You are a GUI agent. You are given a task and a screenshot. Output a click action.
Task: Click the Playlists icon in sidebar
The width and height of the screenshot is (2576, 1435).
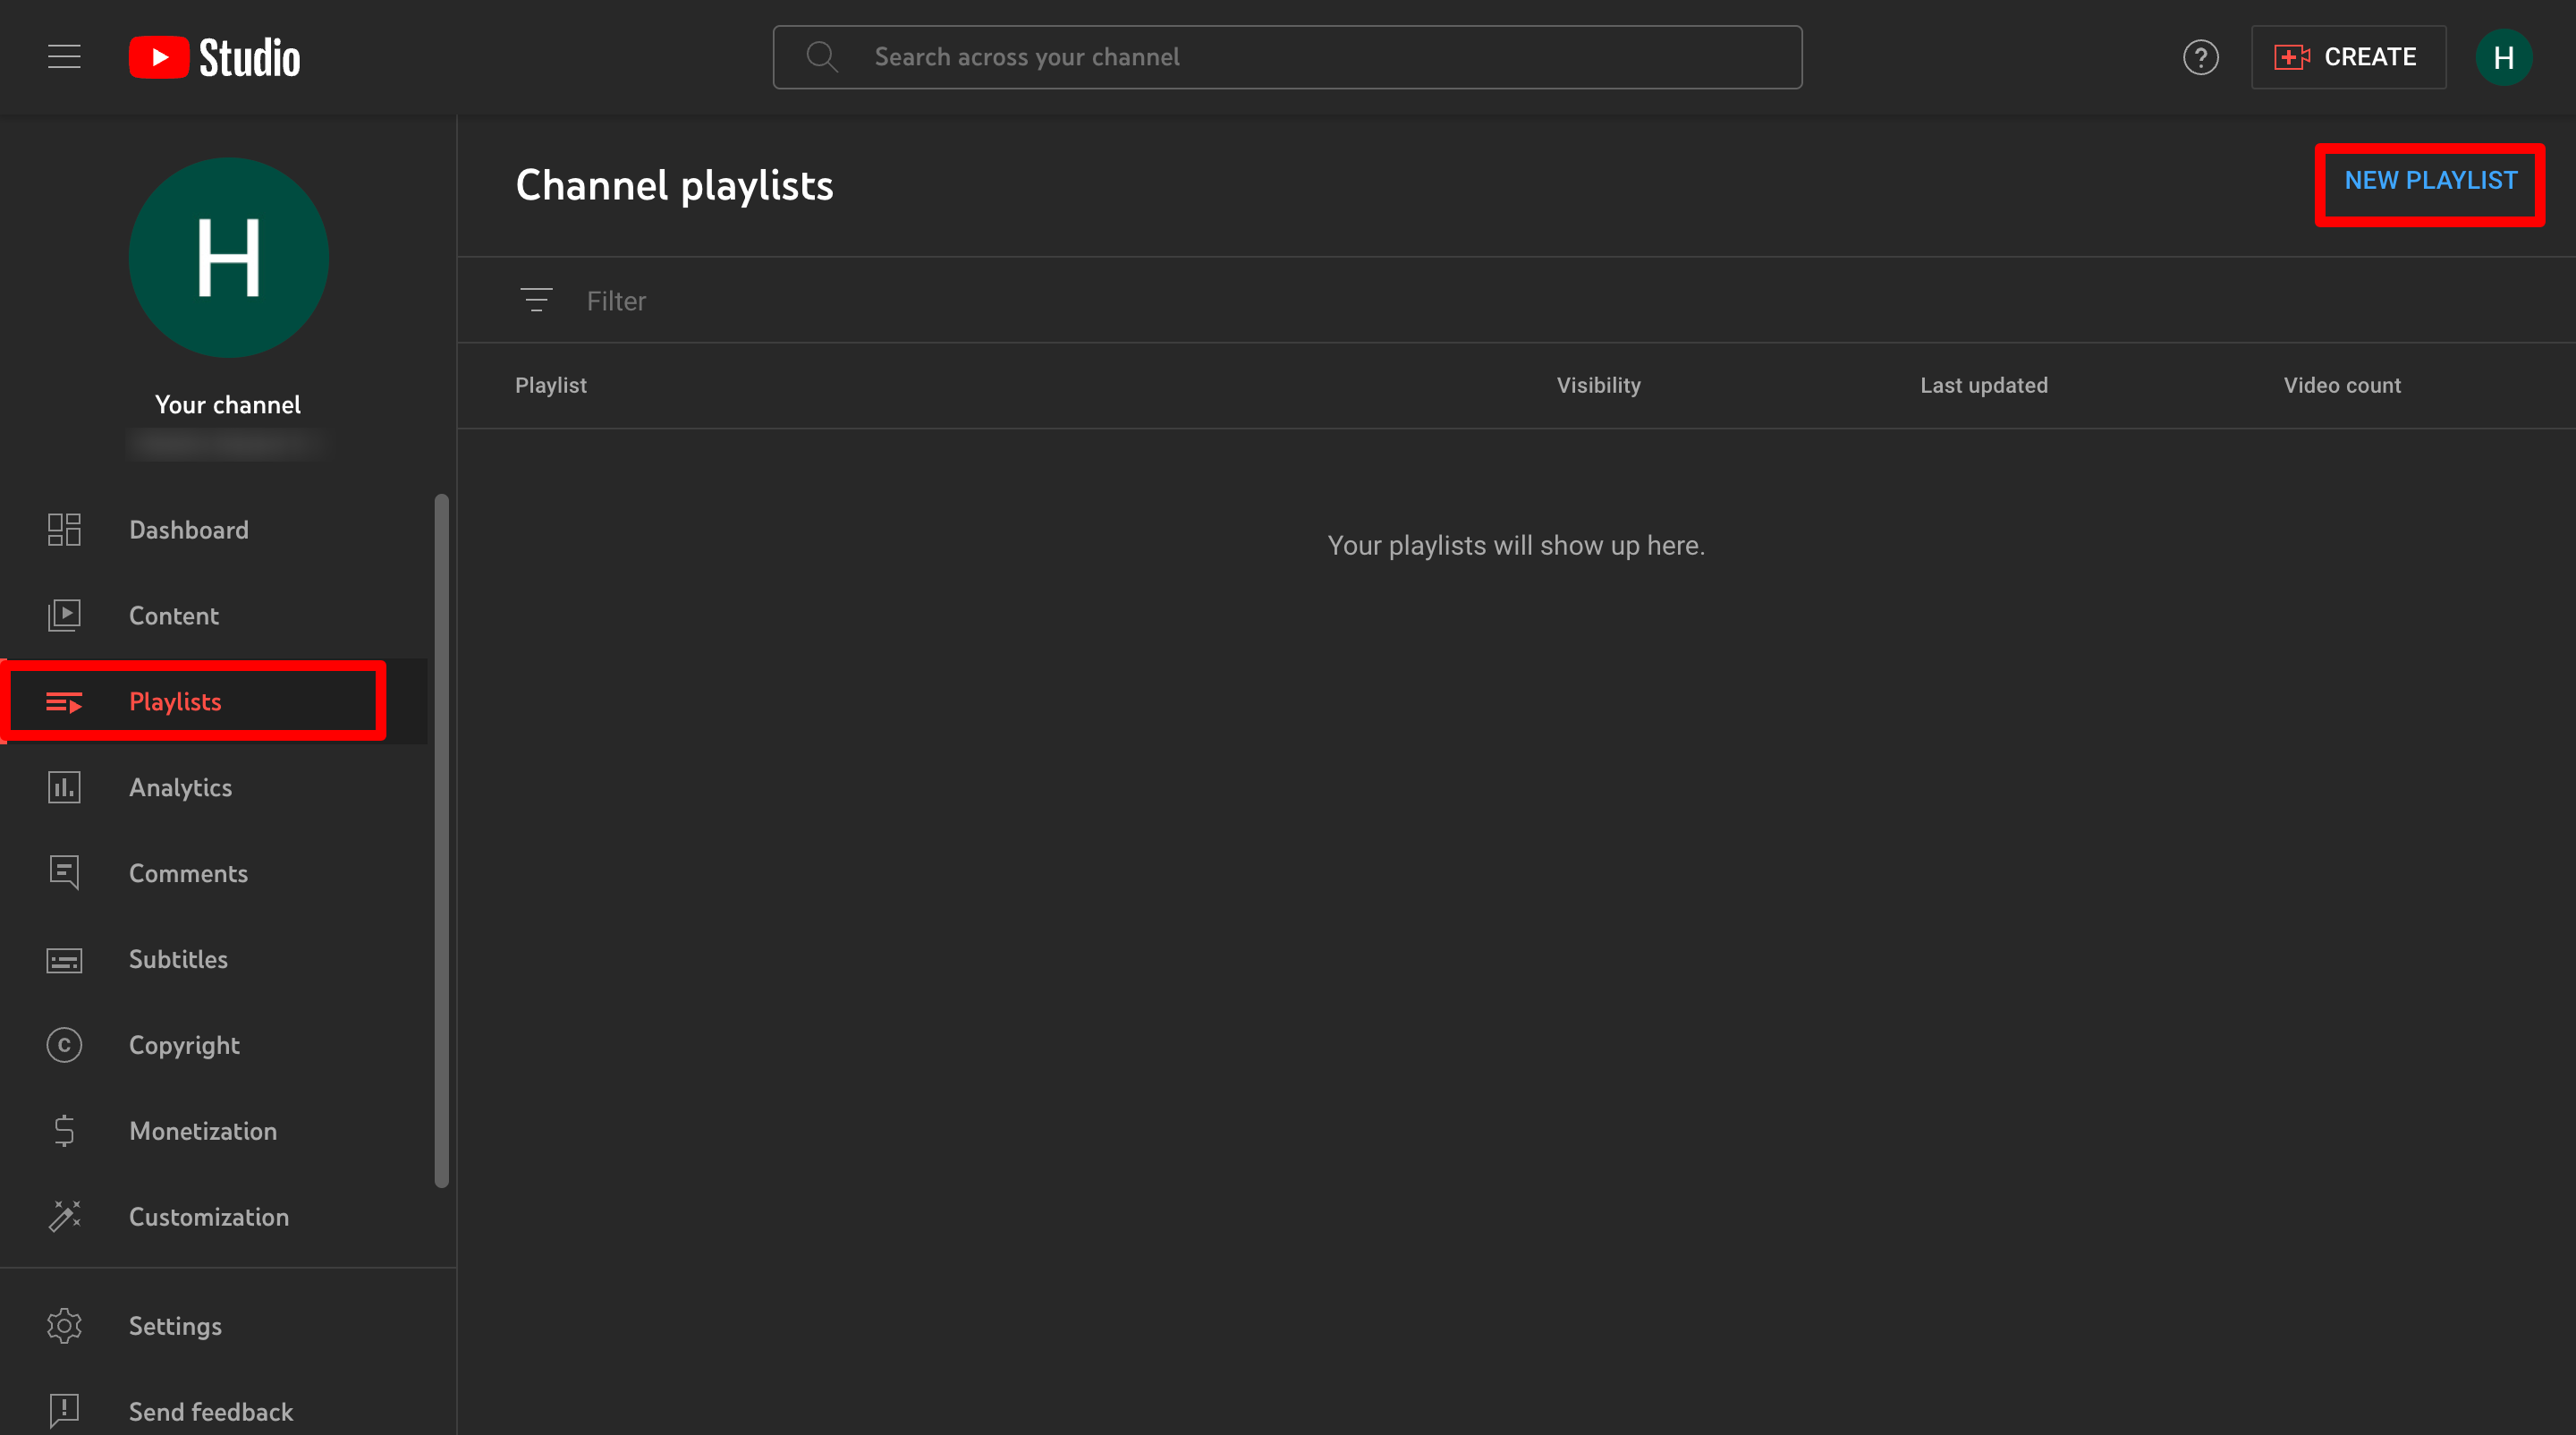tap(64, 701)
